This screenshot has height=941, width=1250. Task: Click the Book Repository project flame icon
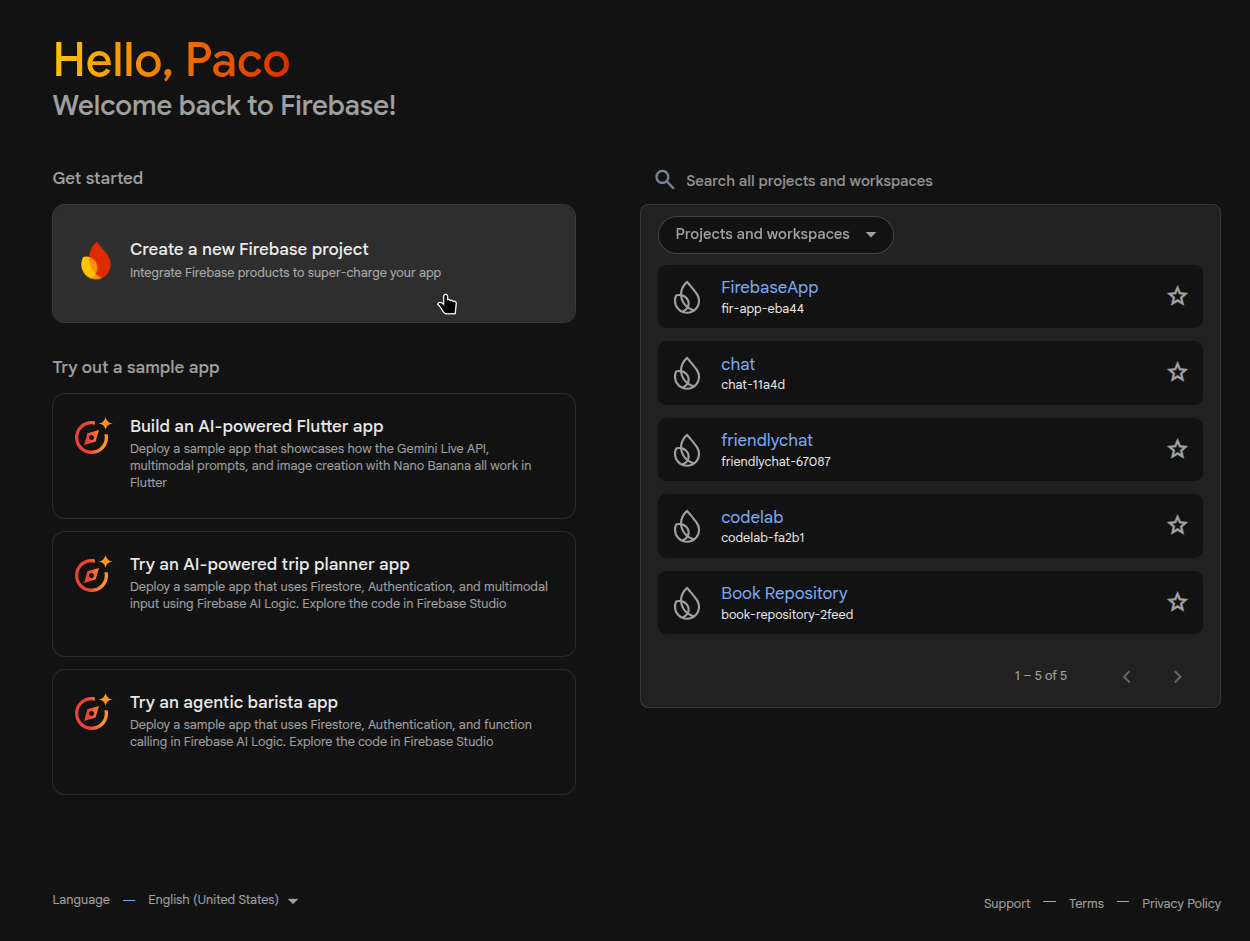(687, 602)
